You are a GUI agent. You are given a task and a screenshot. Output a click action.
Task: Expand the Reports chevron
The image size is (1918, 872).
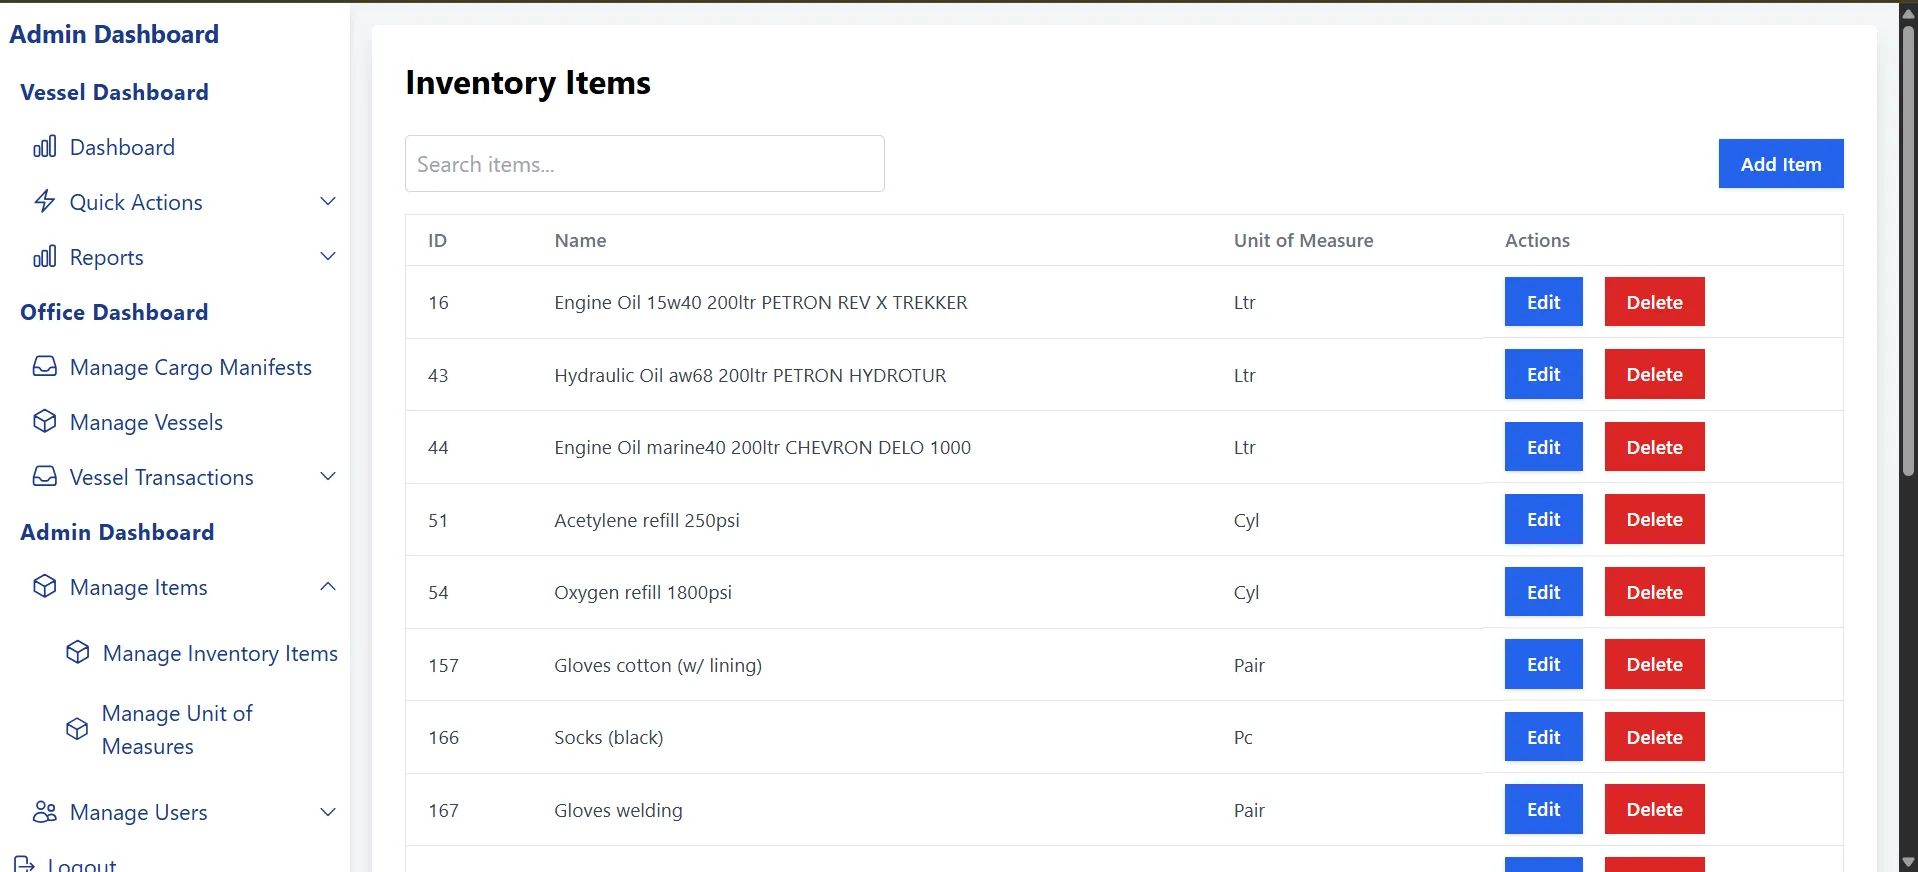pyautogui.click(x=328, y=257)
